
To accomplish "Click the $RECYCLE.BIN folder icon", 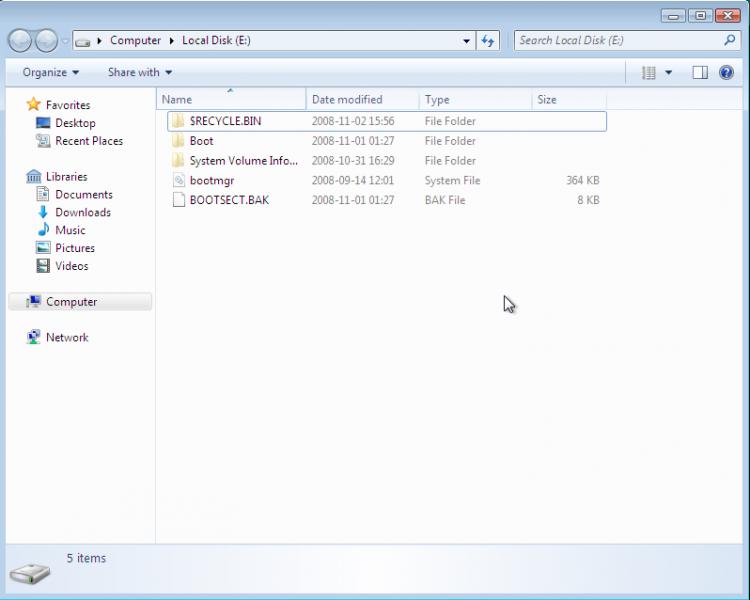I will click(x=178, y=121).
